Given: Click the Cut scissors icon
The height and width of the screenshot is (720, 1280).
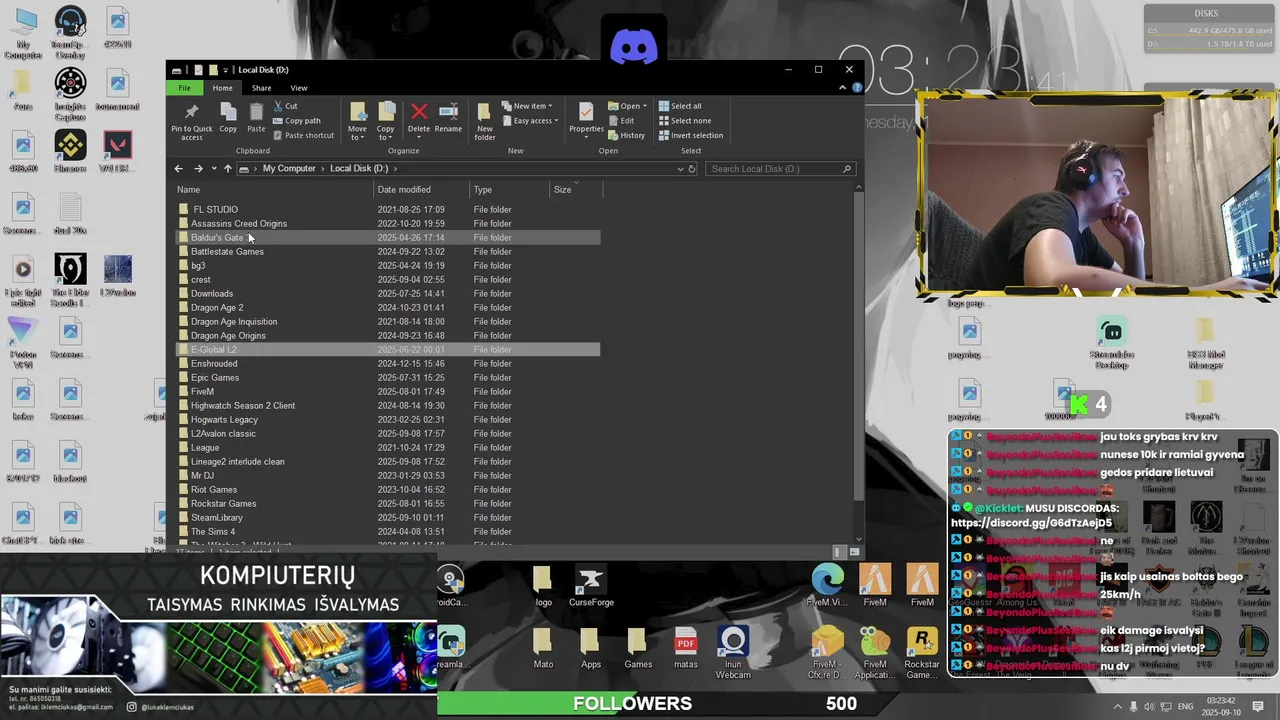Looking at the screenshot, I should click(x=277, y=106).
